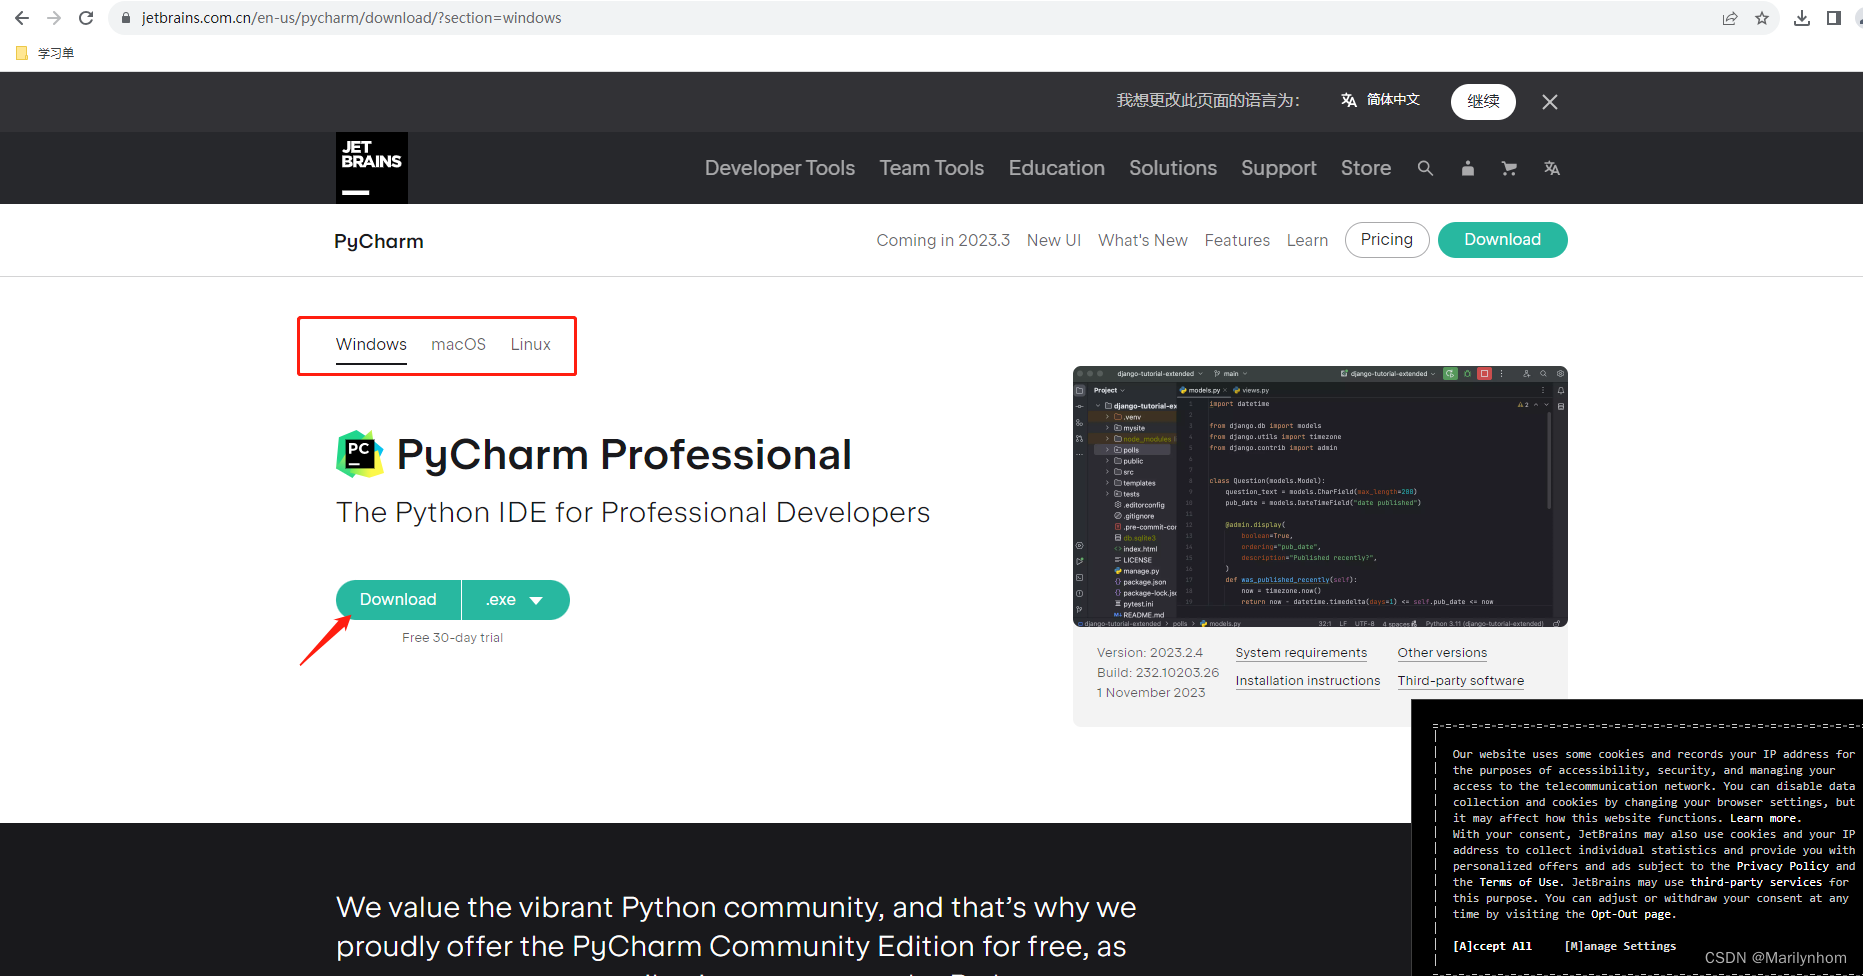Click Version: 2023.2.4 text
The width and height of the screenshot is (1863, 976).
1150,653
